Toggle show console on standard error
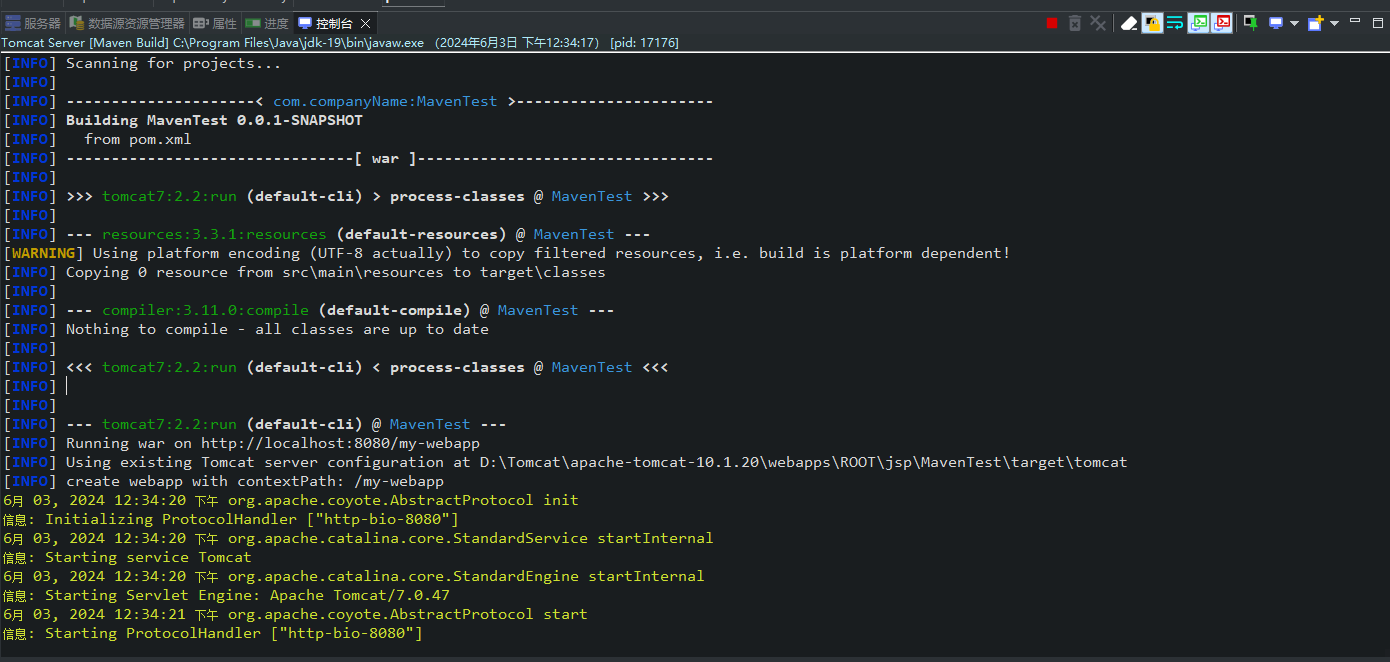The image size is (1390, 662). click(1221, 23)
